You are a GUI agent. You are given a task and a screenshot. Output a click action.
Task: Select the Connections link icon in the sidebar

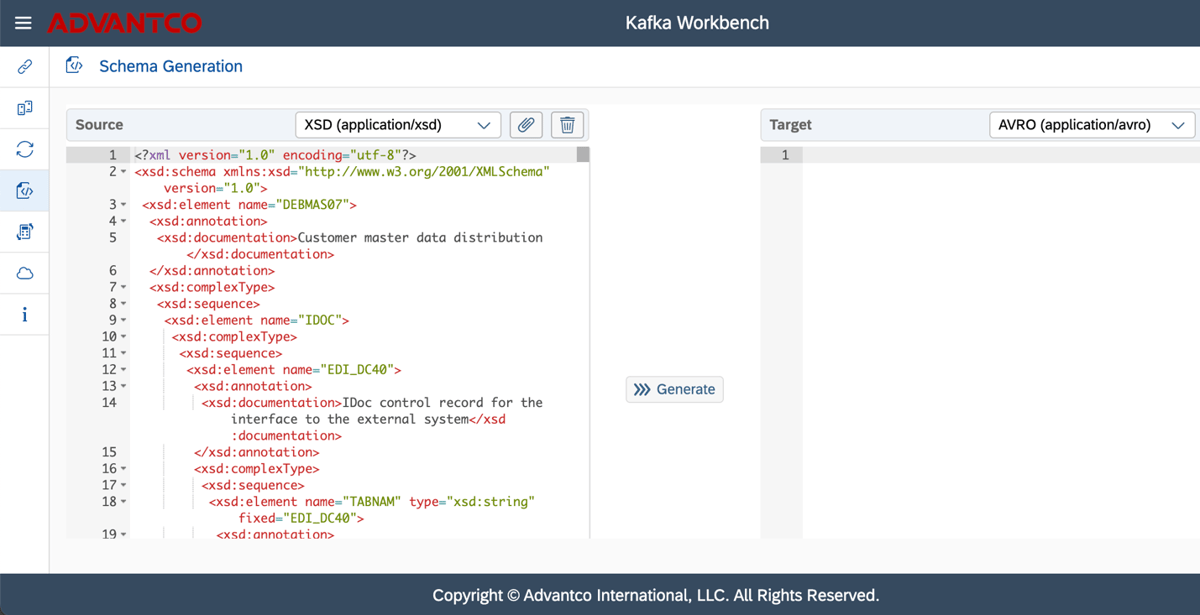point(24,67)
